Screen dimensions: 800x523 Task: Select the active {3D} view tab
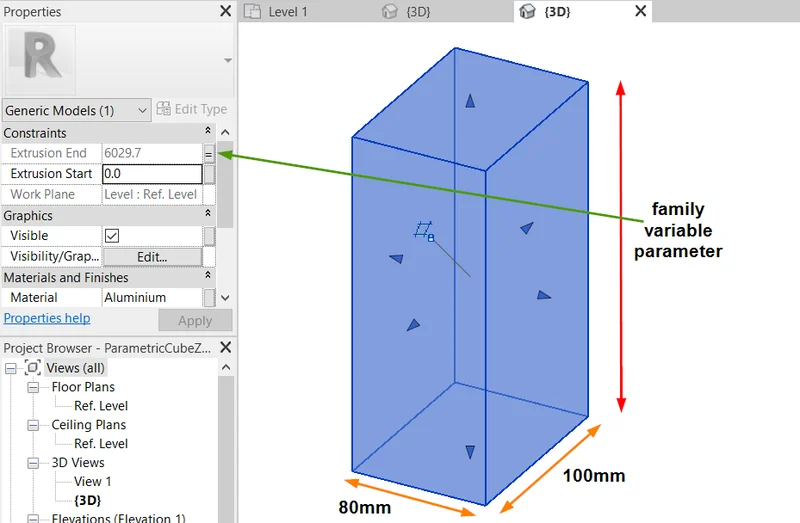click(x=557, y=11)
